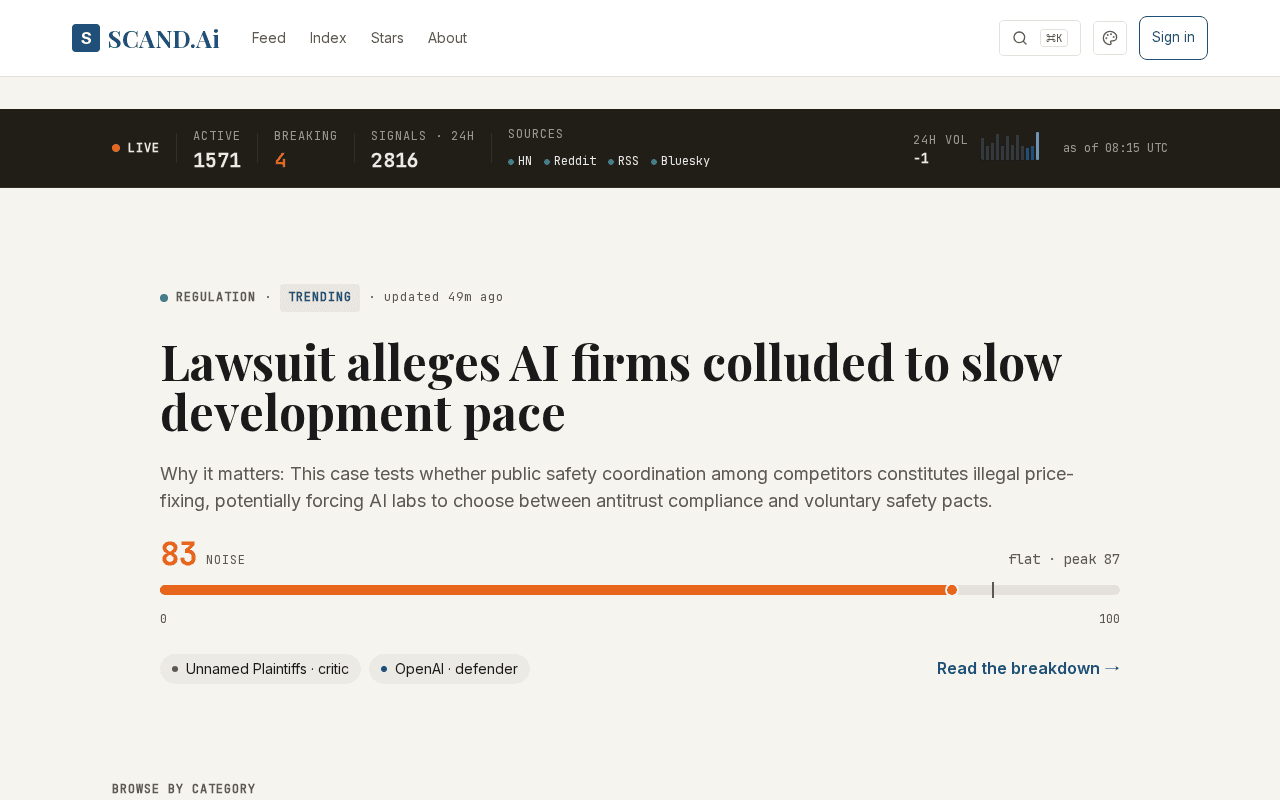Click the 'as of 08:15 UTC' timestamp
This screenshot has width=1280, height=800.
coord(1115,148)
